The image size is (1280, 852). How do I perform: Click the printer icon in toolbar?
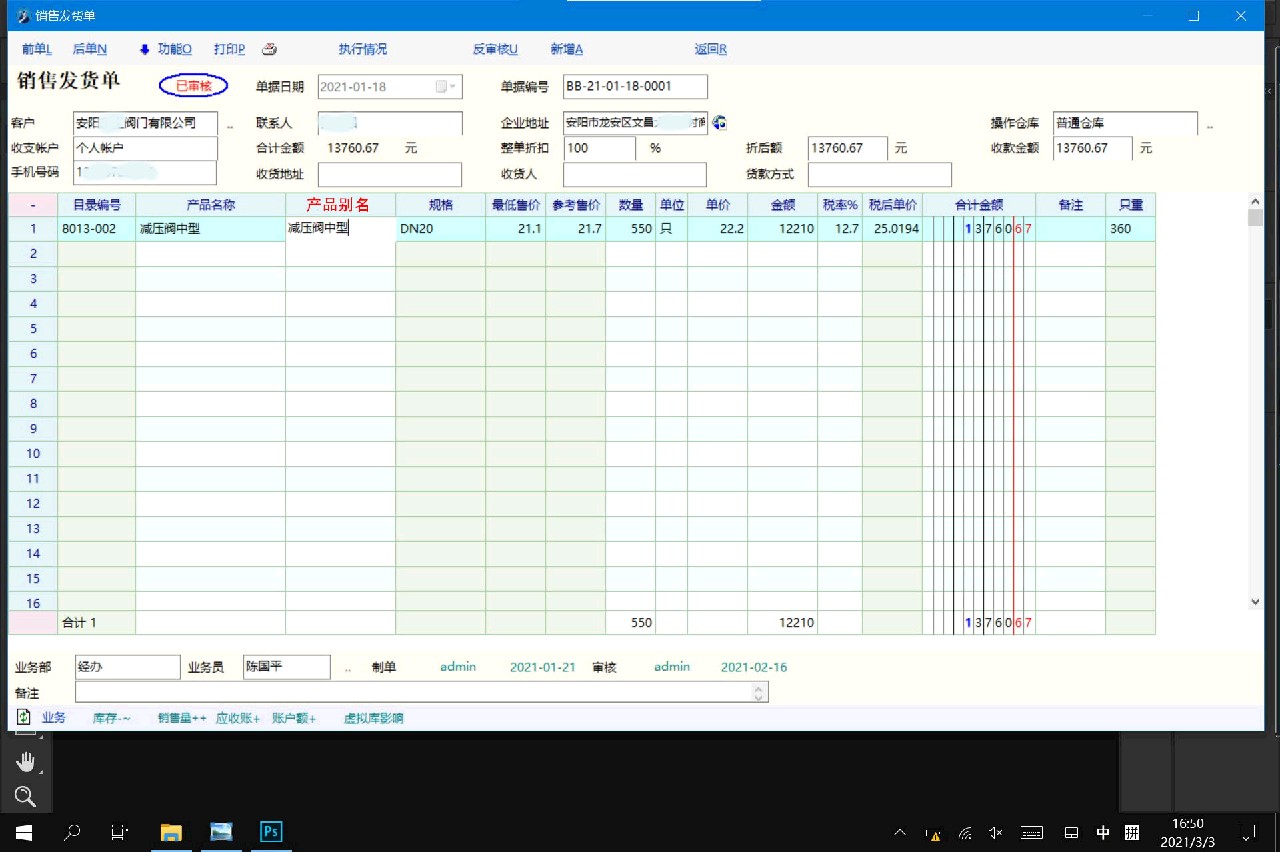click(x=269, y=49)
